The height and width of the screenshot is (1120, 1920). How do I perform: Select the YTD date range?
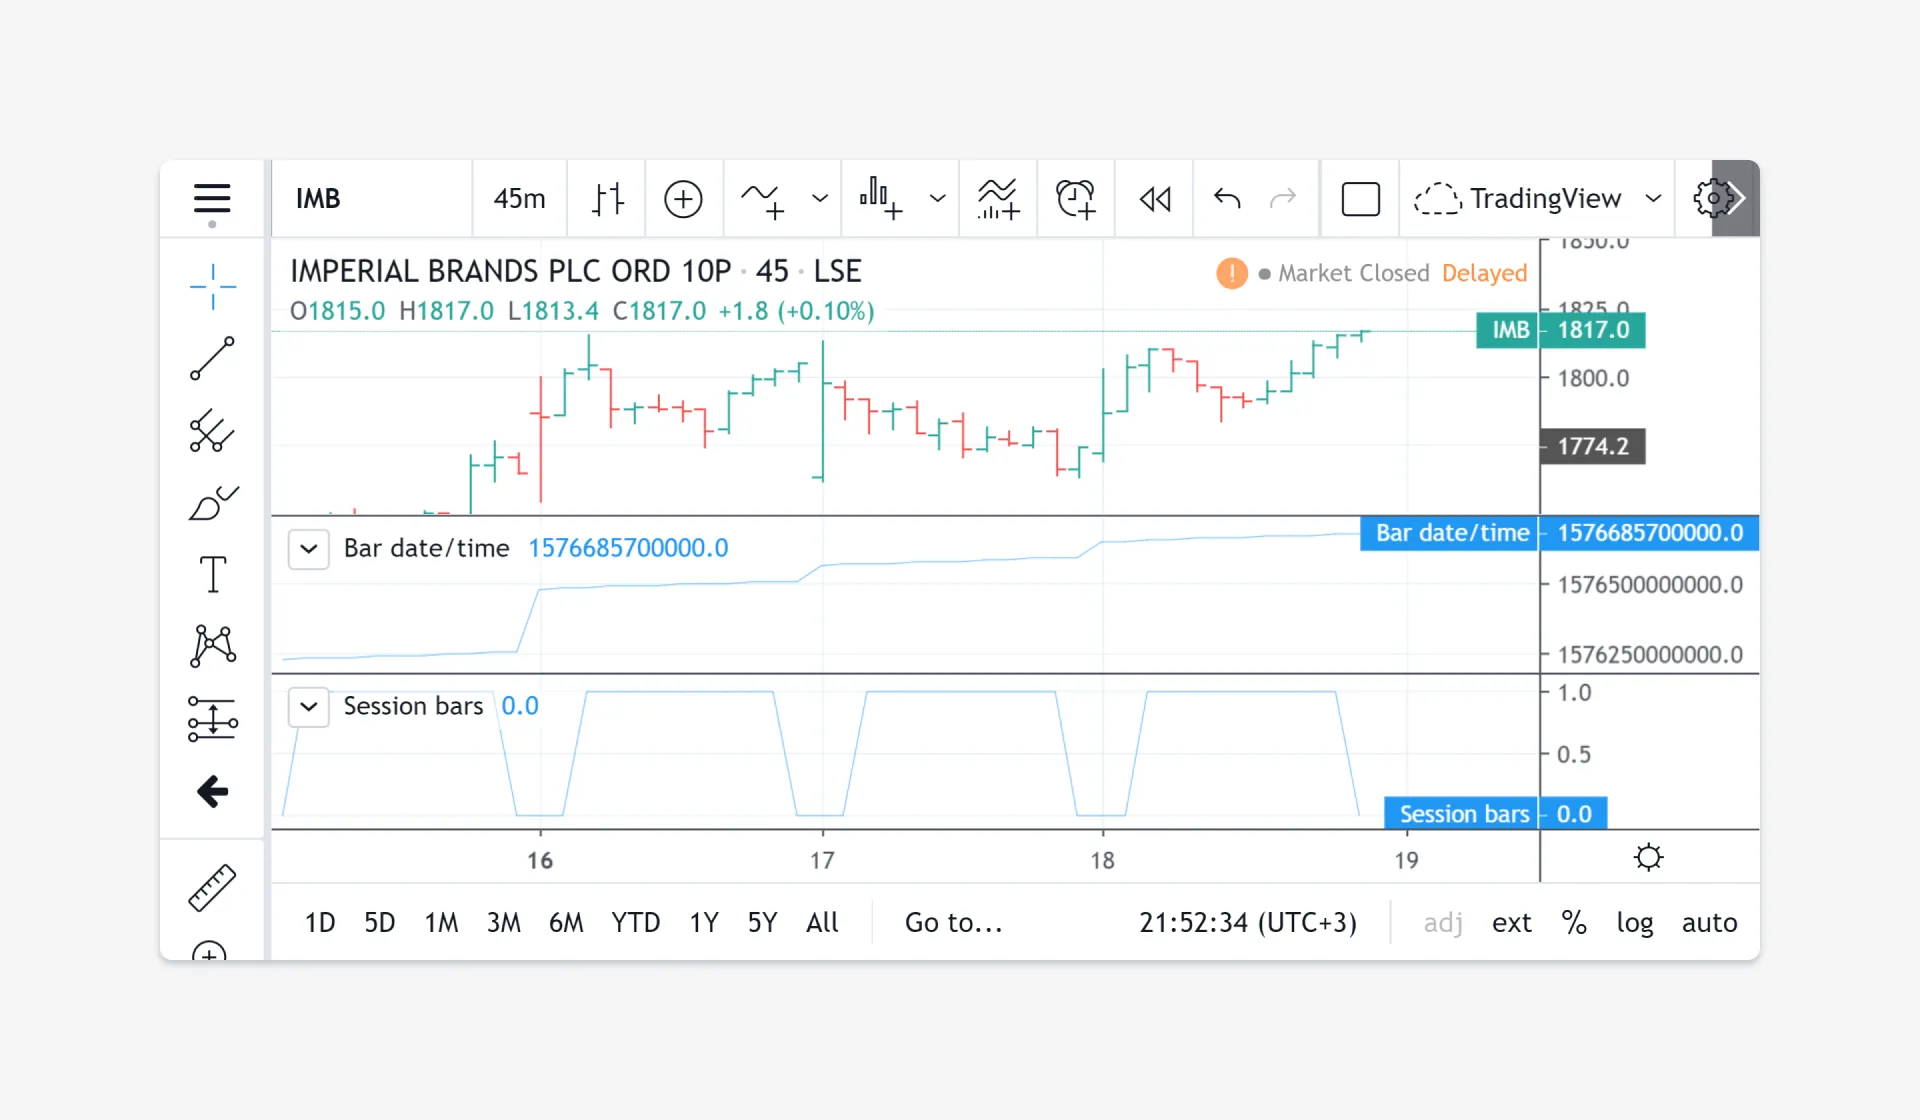pos(635,922)
